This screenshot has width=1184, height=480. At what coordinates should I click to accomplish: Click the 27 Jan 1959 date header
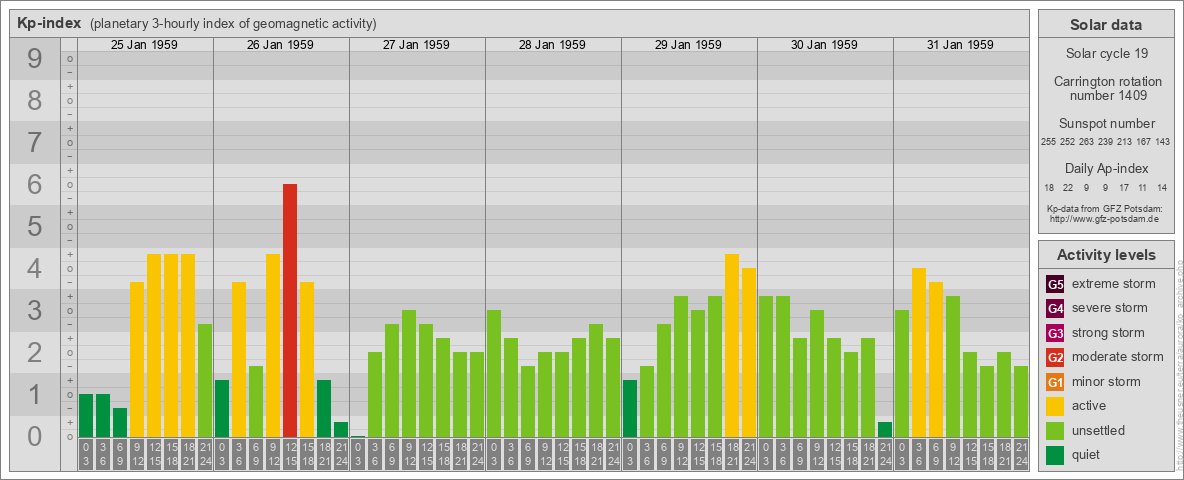416,45
